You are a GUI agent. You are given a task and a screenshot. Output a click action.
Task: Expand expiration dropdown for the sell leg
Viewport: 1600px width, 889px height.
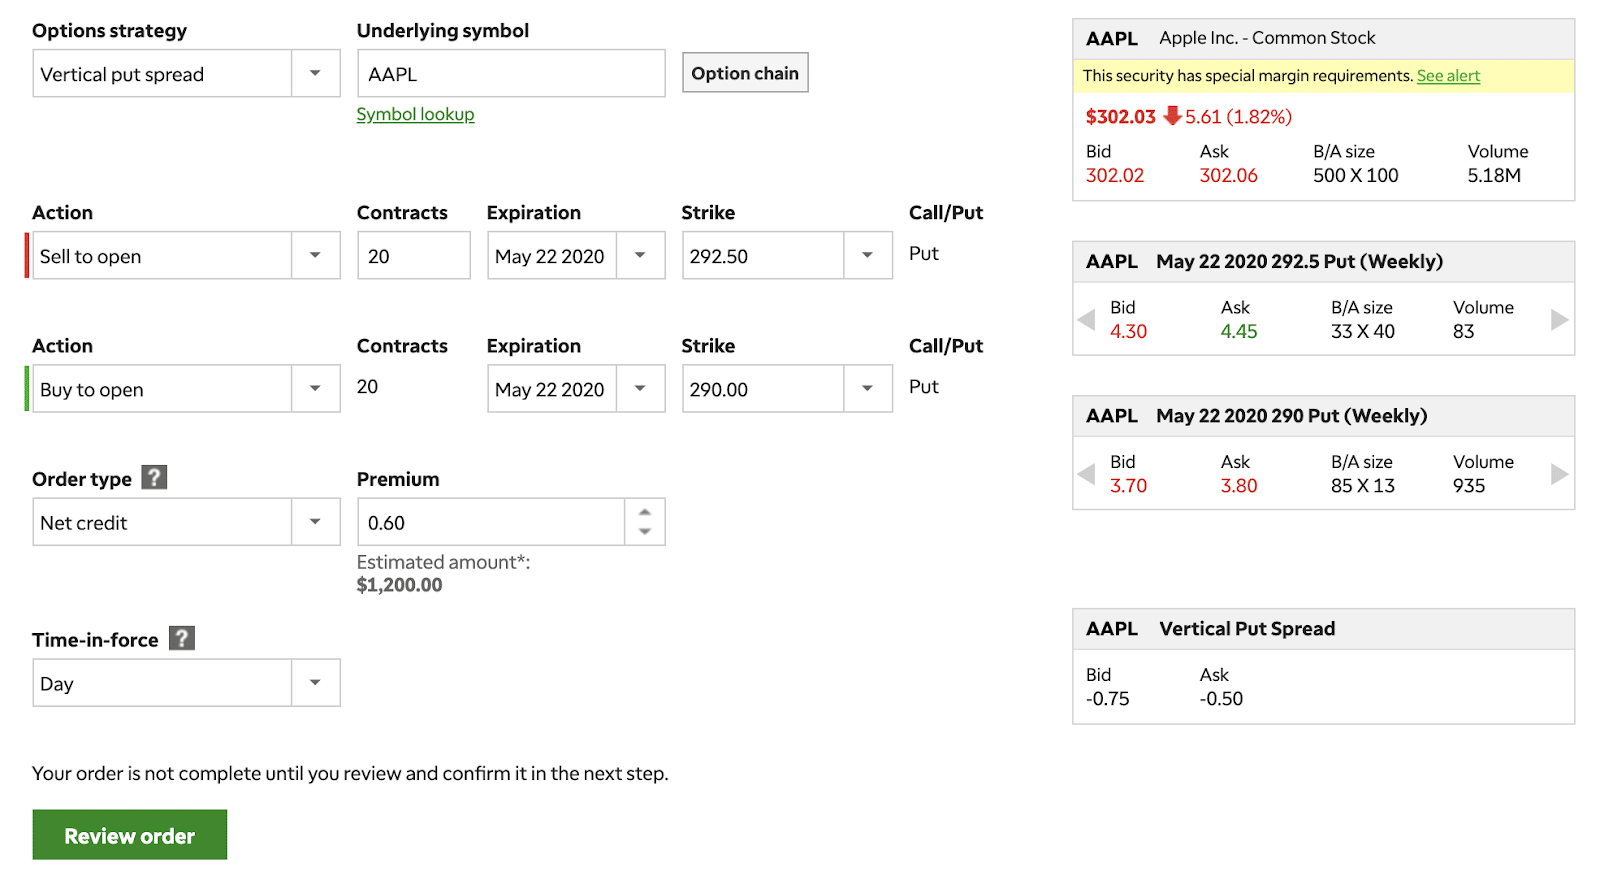(x=641, y=256)
